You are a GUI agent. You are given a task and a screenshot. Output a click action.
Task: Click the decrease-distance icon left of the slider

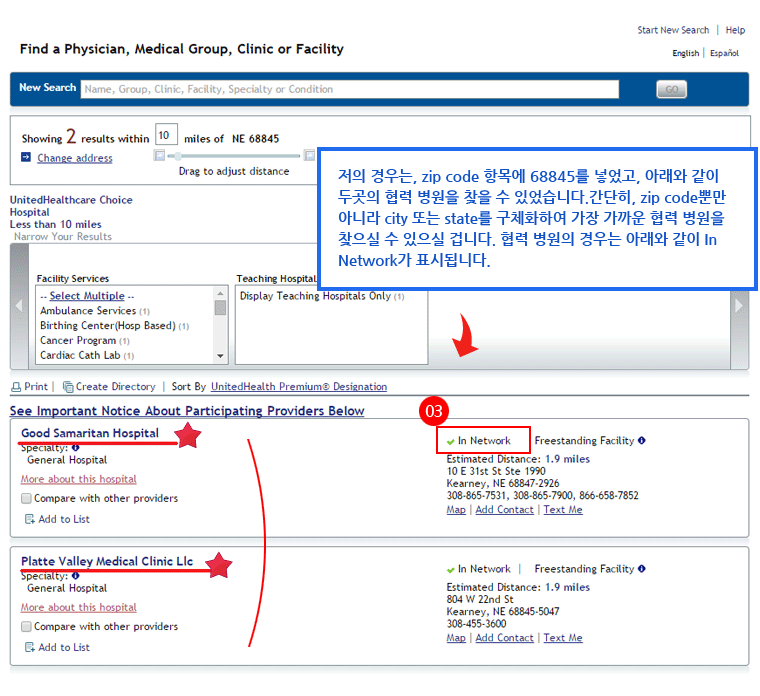tap(159, 156)
